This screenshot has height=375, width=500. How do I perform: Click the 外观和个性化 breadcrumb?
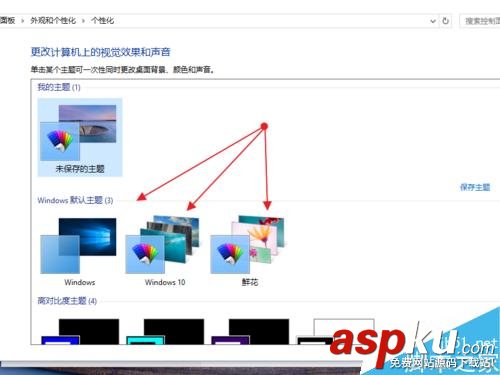pos(53,21)
